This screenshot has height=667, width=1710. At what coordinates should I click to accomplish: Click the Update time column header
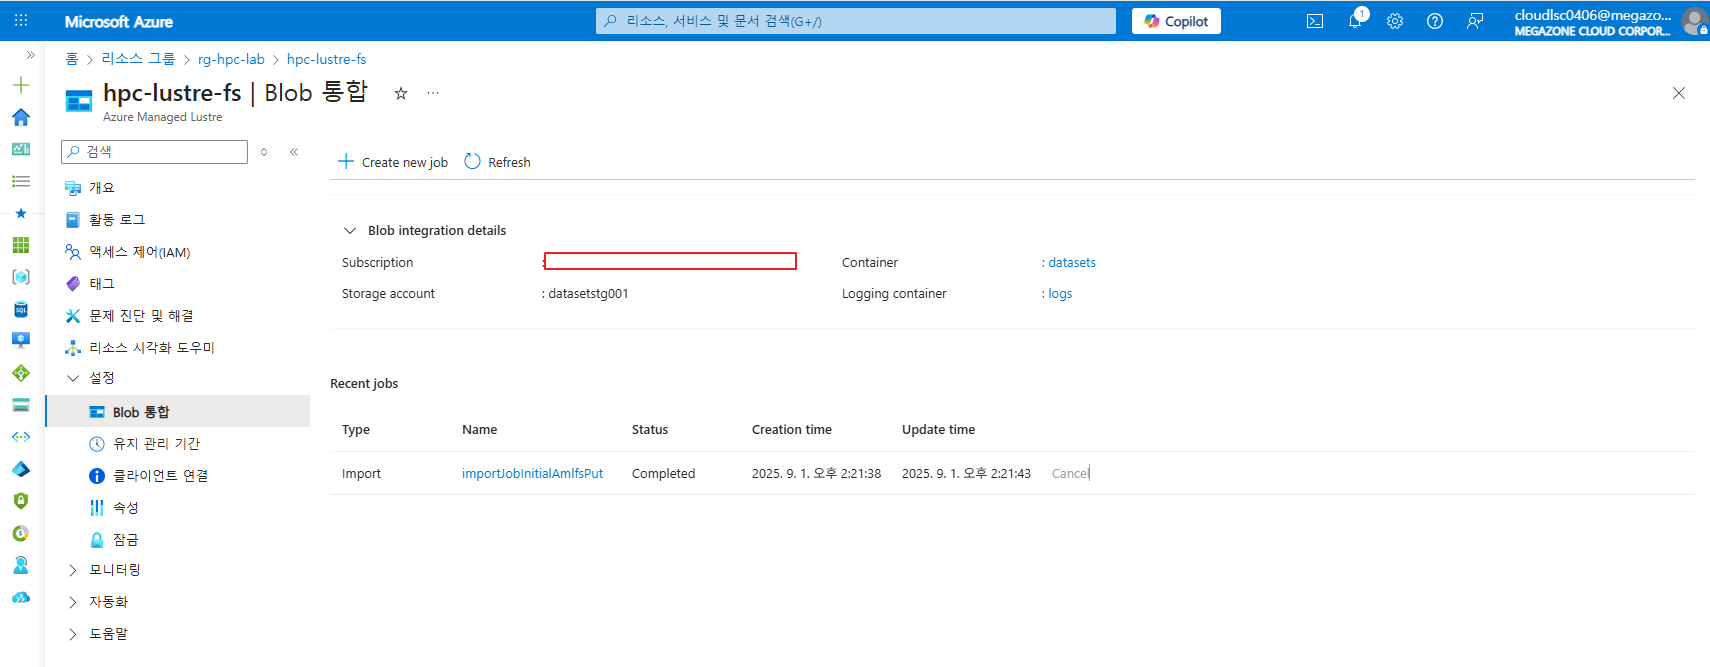pos(939,430)
